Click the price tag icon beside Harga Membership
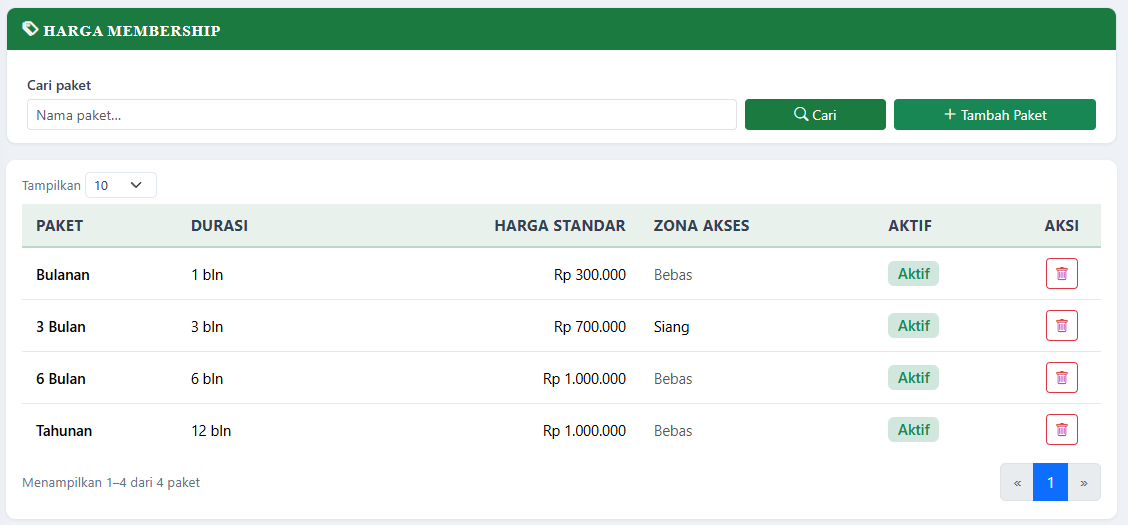This screenshot has width=1128, height=525. point(30,29)
